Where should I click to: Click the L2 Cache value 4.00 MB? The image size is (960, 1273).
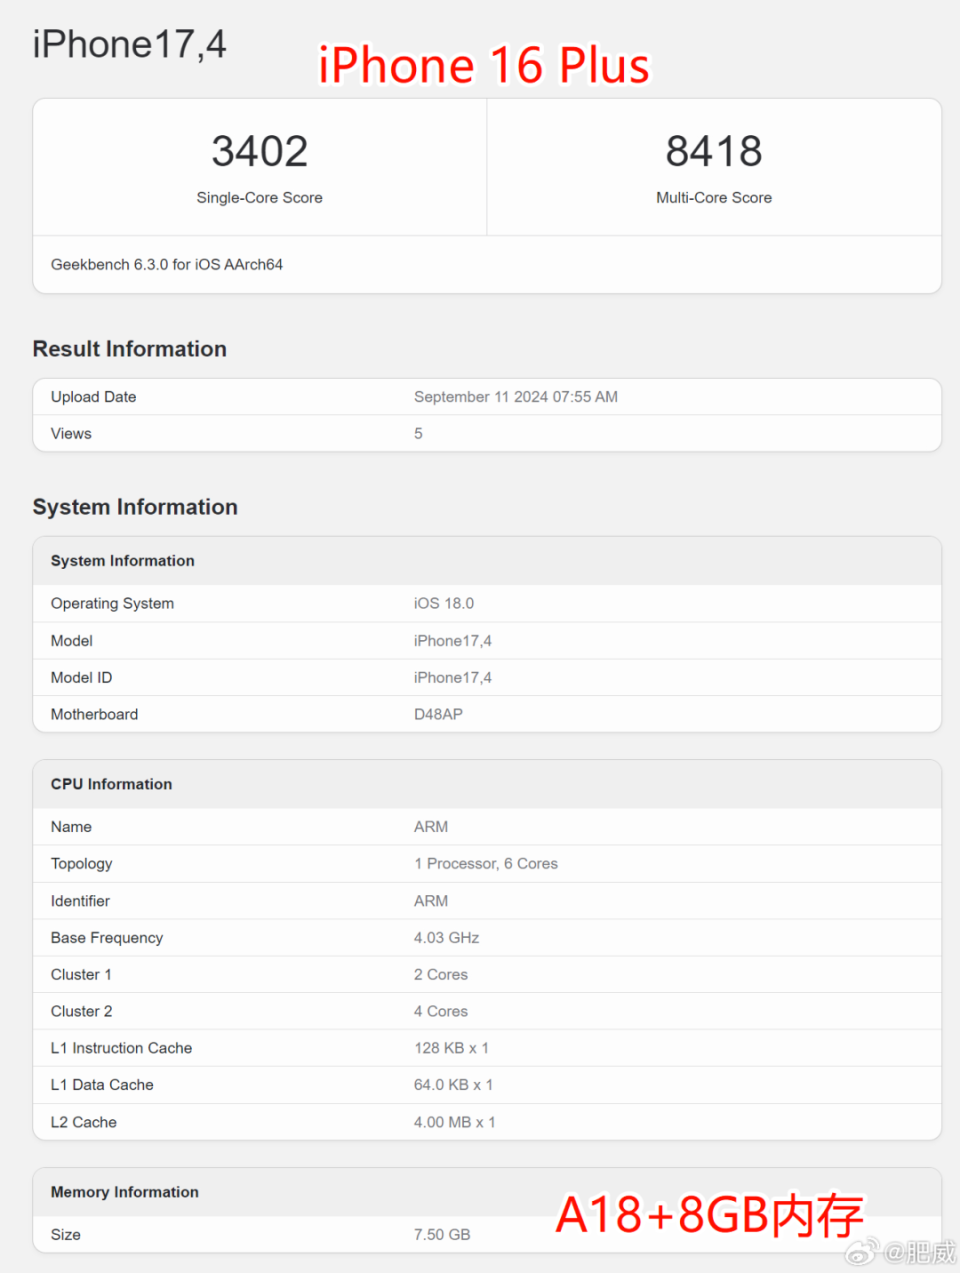pos(454,1123)
